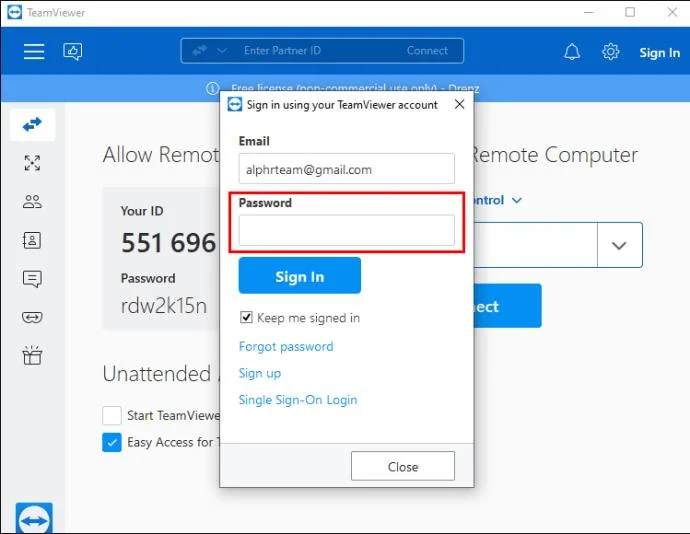The image size is (690, 534).
Task: Click the large blue Connect button behind the dialog
Action: tap(507, 306)
